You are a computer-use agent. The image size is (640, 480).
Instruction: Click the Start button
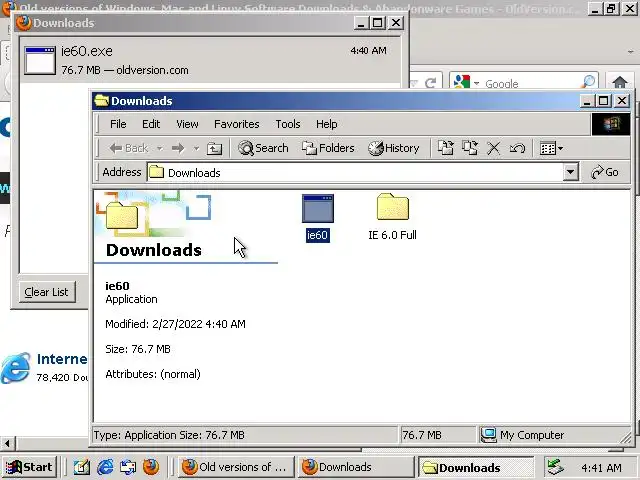pos(29,467)
